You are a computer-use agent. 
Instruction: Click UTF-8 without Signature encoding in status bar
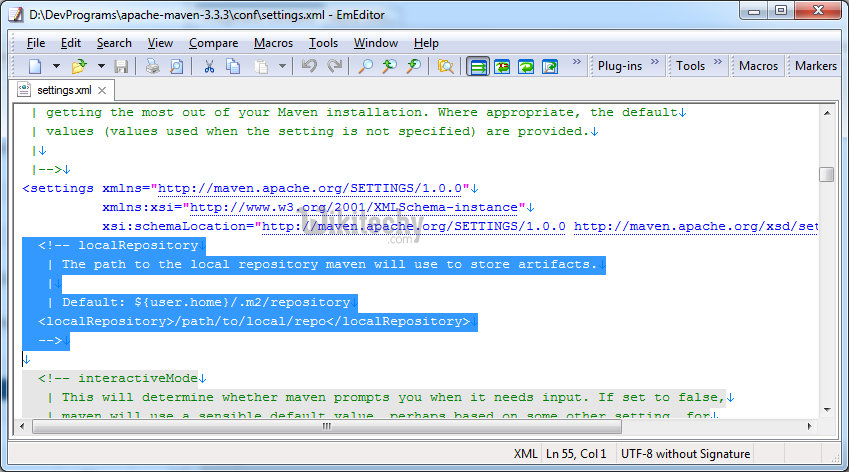[x=683, y=454]
